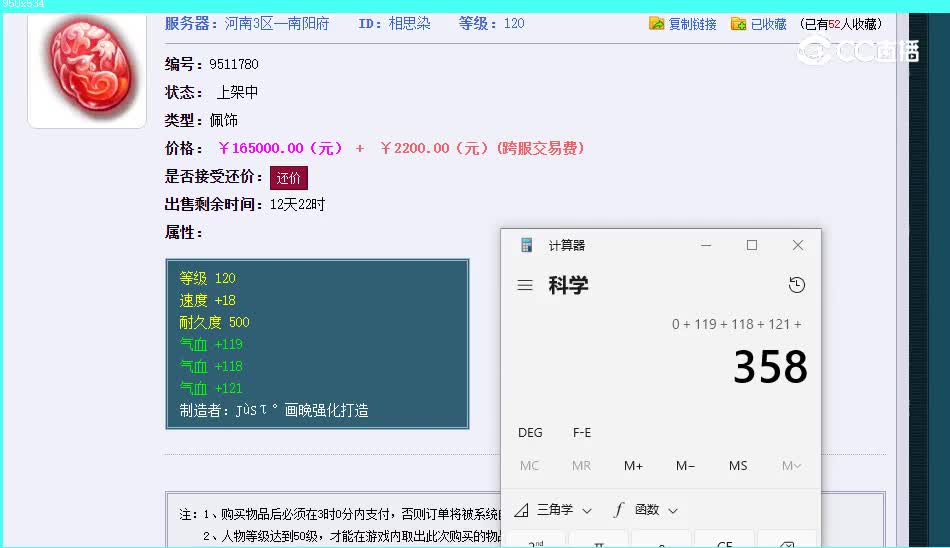Click the favorited folder icon
The image size is (950, 548).
[738, 24]
